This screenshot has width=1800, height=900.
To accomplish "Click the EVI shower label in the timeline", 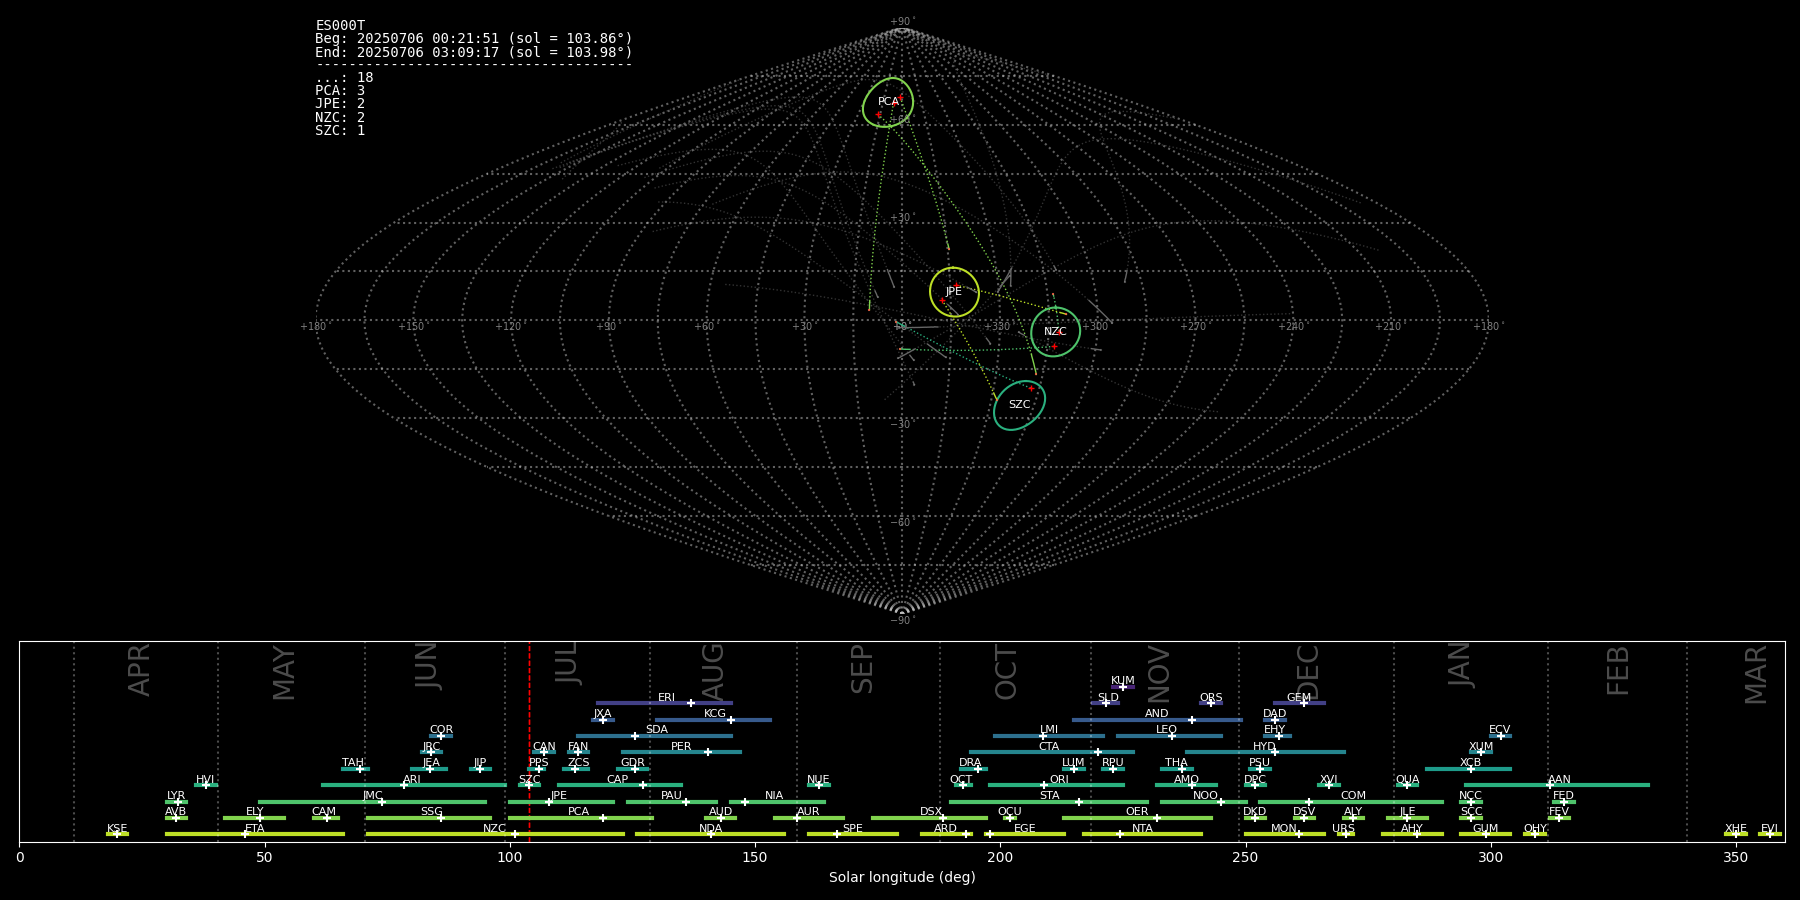I will click(1769, 828).
